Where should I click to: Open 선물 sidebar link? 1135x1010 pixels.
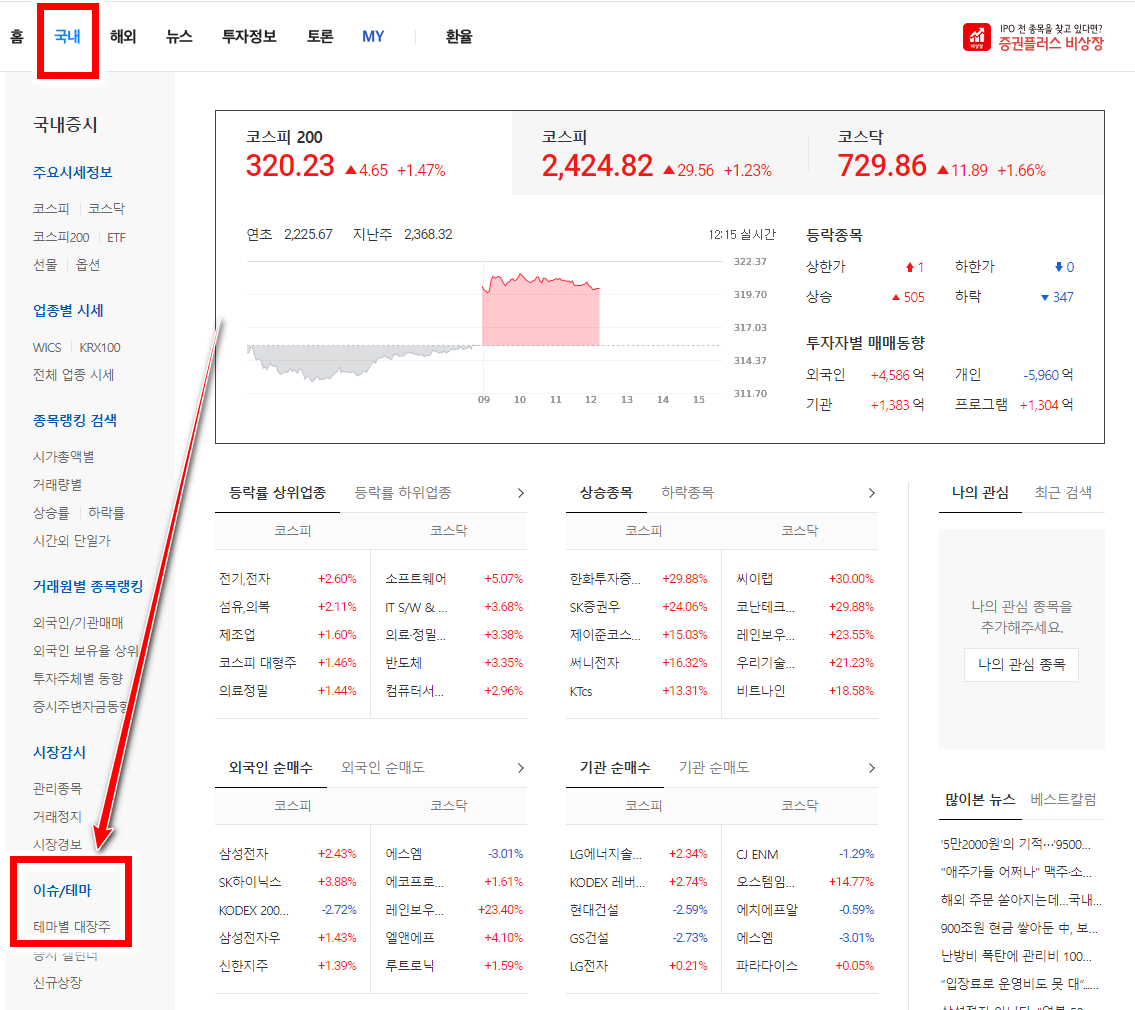click(45, 265)
